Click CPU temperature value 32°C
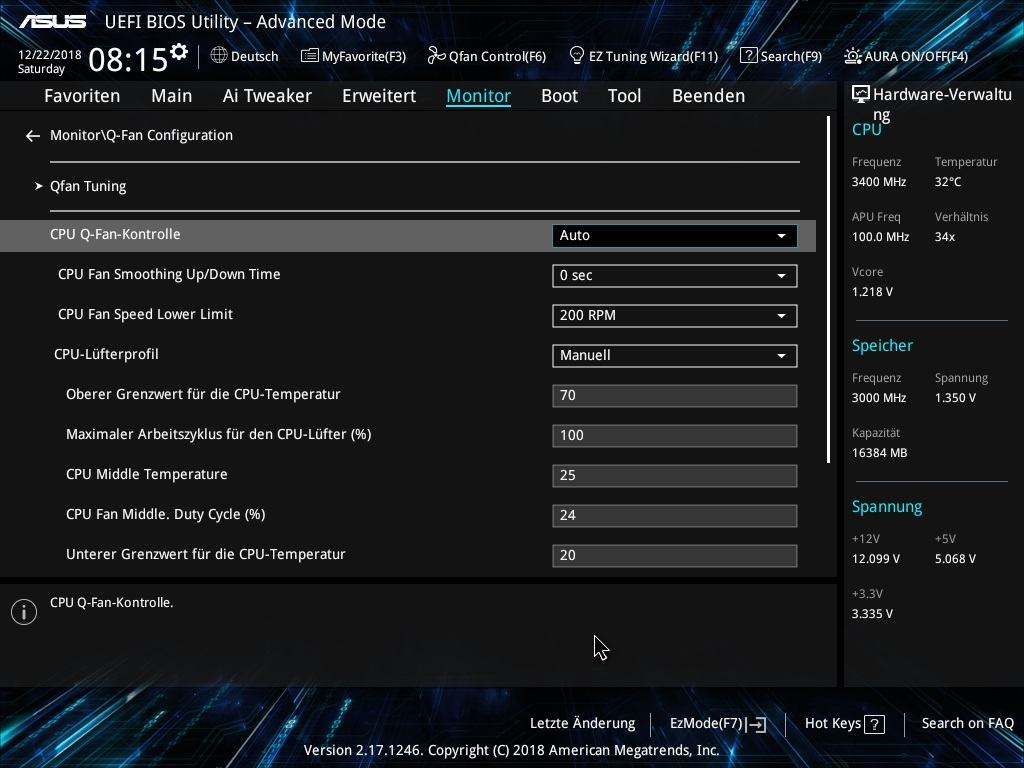The height and width of the screenshot is (768, 1024). (x=948, y=182)
